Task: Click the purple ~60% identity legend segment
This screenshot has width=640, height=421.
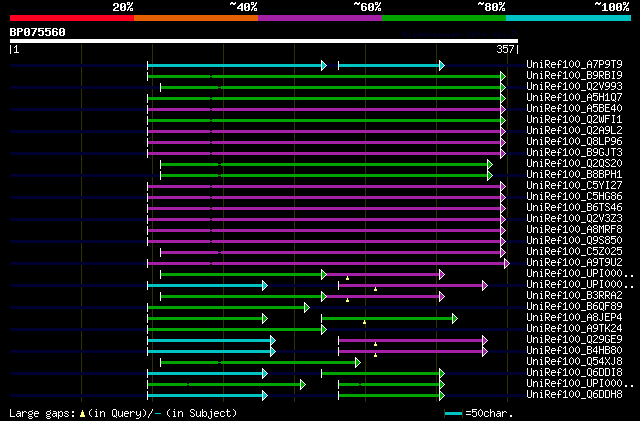Action: (320, 18)
